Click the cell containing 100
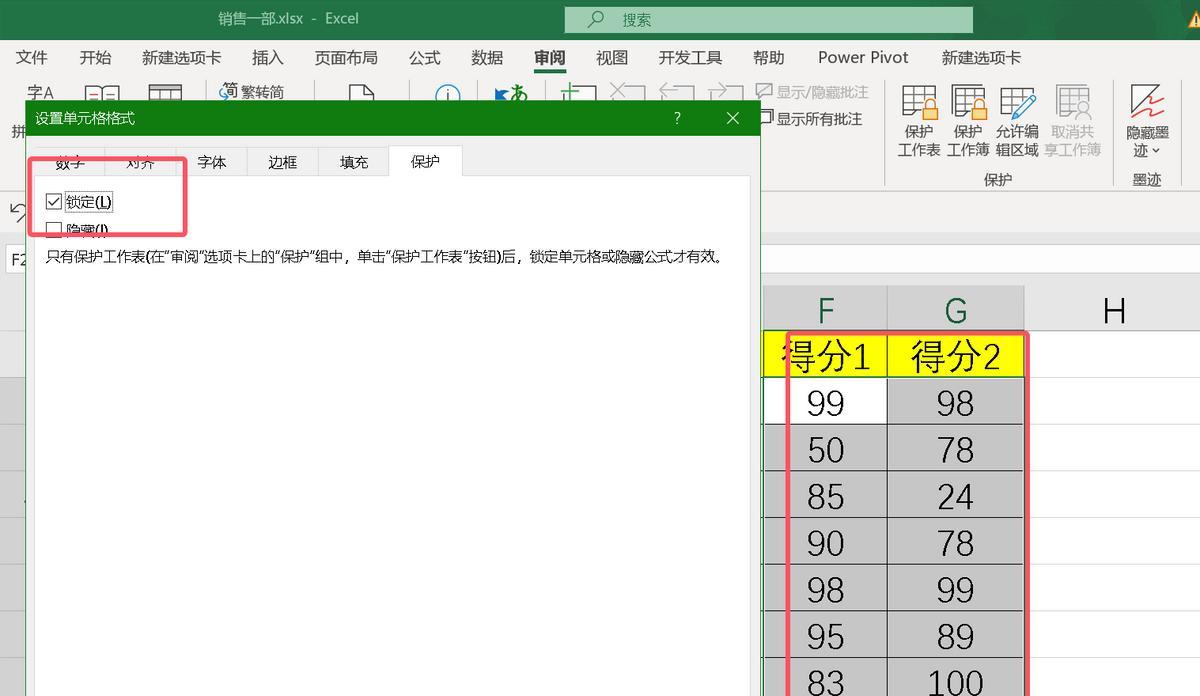 (955, 678)
